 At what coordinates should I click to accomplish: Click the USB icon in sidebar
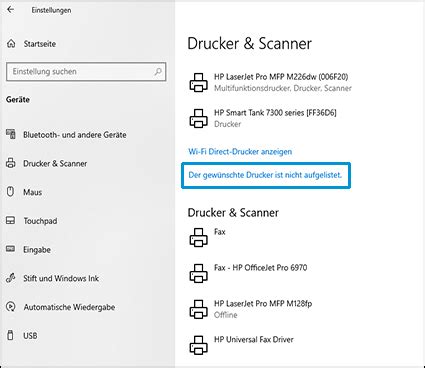coord(11,335)
